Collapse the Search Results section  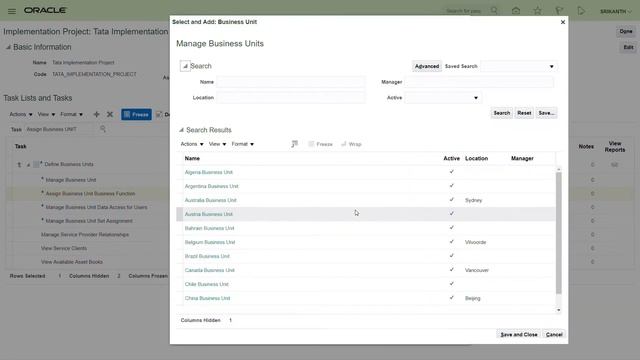(181, 130)
